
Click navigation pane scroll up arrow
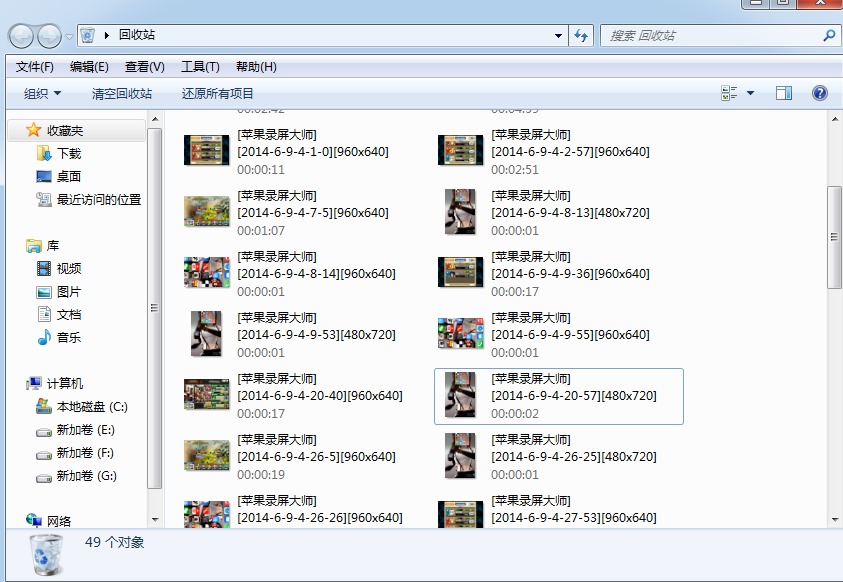pyautogui.click(x=155, y=119)
